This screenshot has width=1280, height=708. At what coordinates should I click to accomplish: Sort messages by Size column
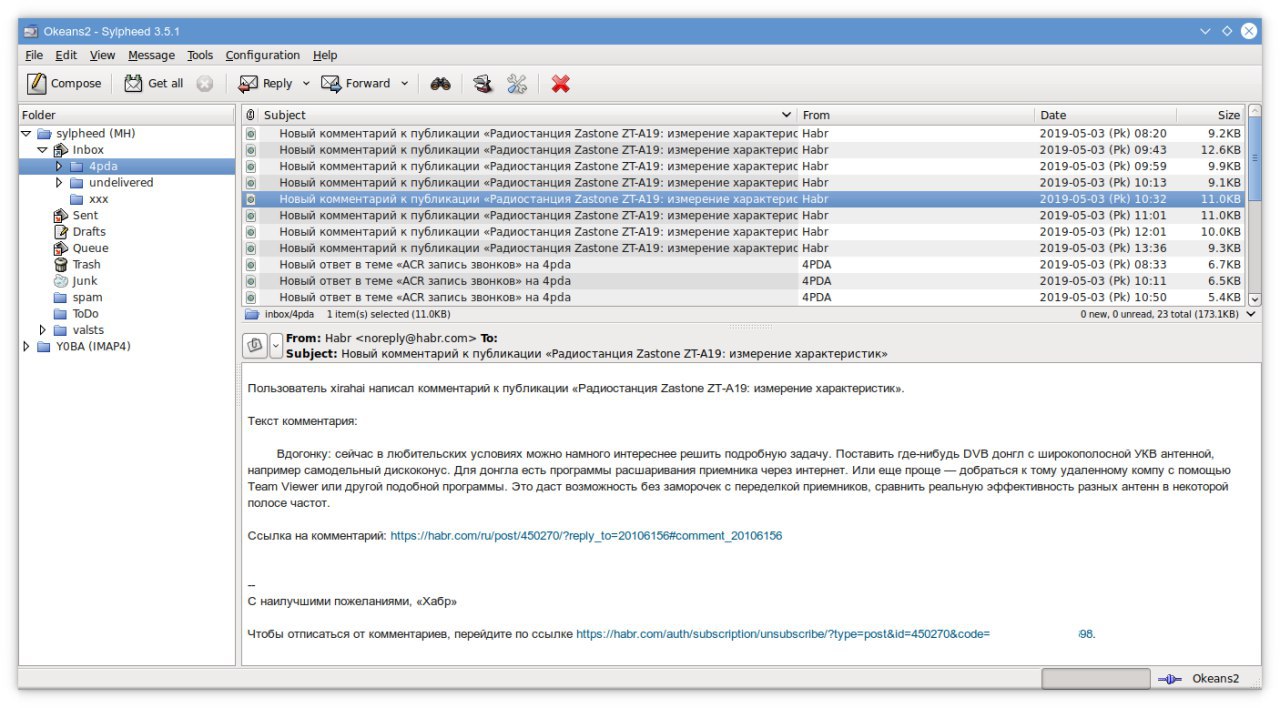1210,115
